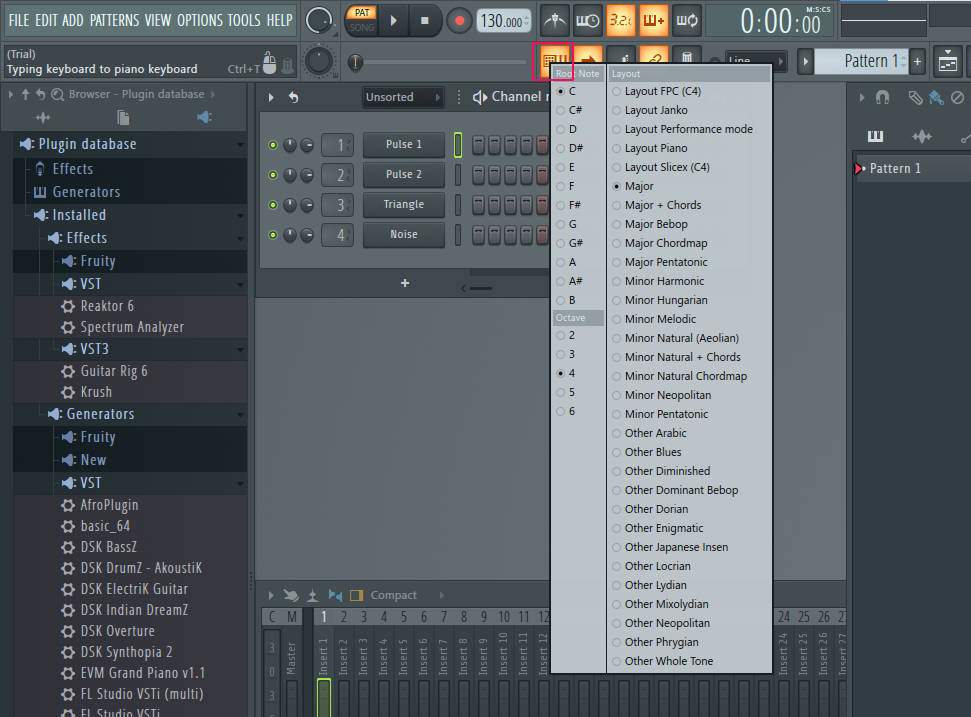Toggle PAT/SONG mode switch
The width and height of the screenshot is (971, 717).
[x=362, y=20]
